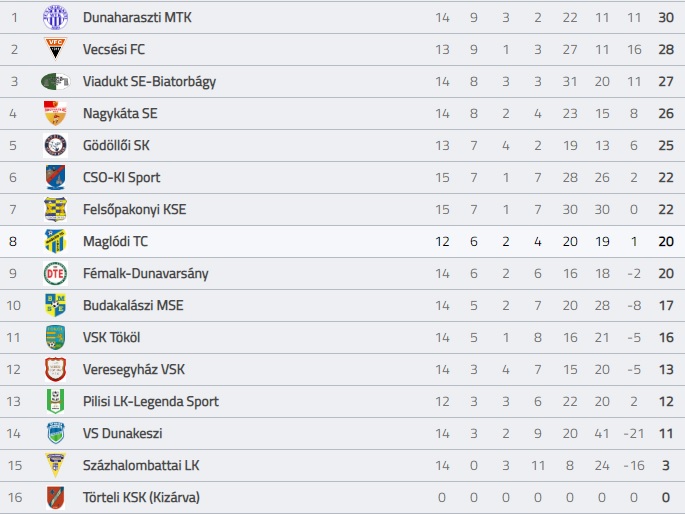685x514 pixels.
Task: Open the VS Dunakeszi team name
Action: 123,433
